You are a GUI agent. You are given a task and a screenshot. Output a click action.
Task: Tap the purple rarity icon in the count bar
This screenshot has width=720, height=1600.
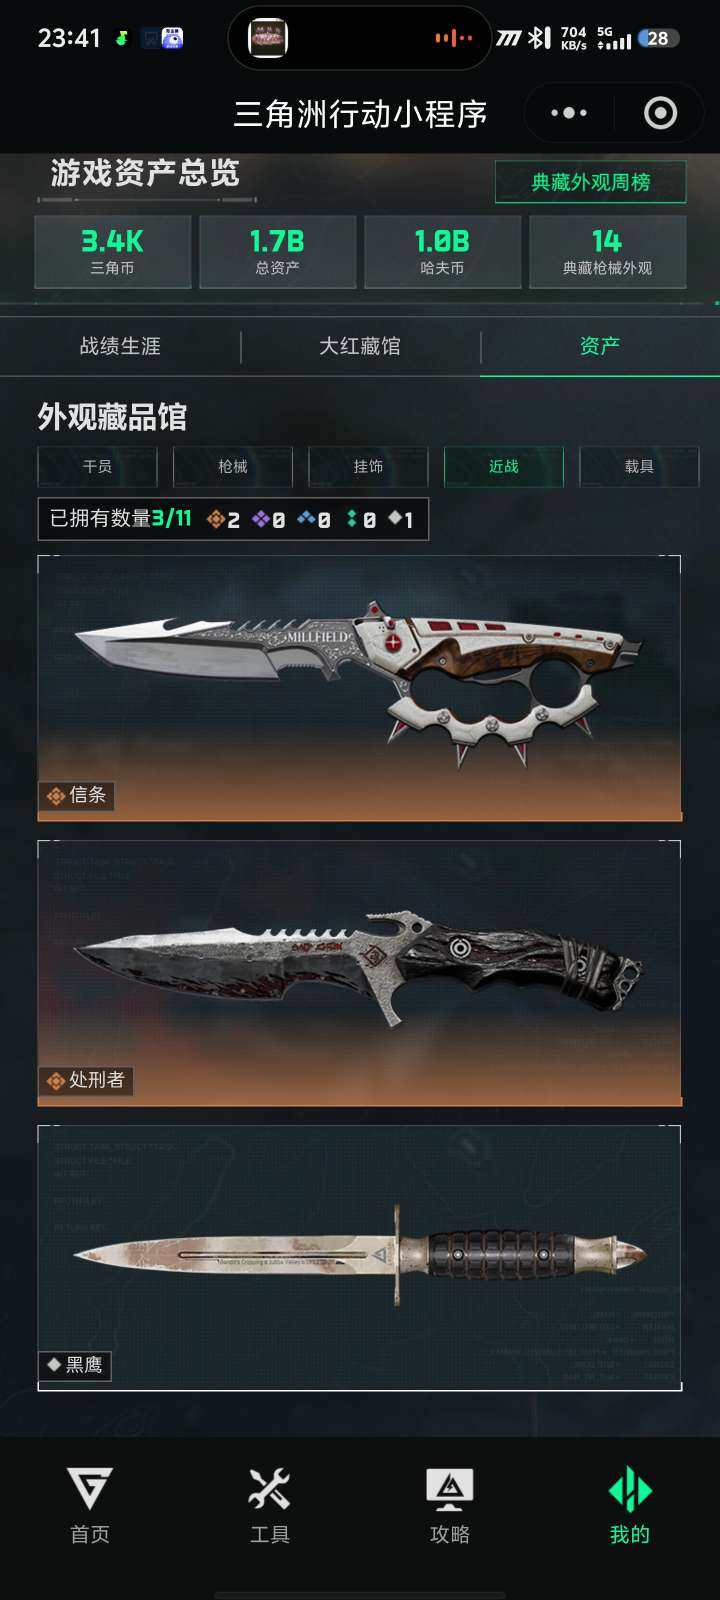pyautogui.click(x=261, y=519)
